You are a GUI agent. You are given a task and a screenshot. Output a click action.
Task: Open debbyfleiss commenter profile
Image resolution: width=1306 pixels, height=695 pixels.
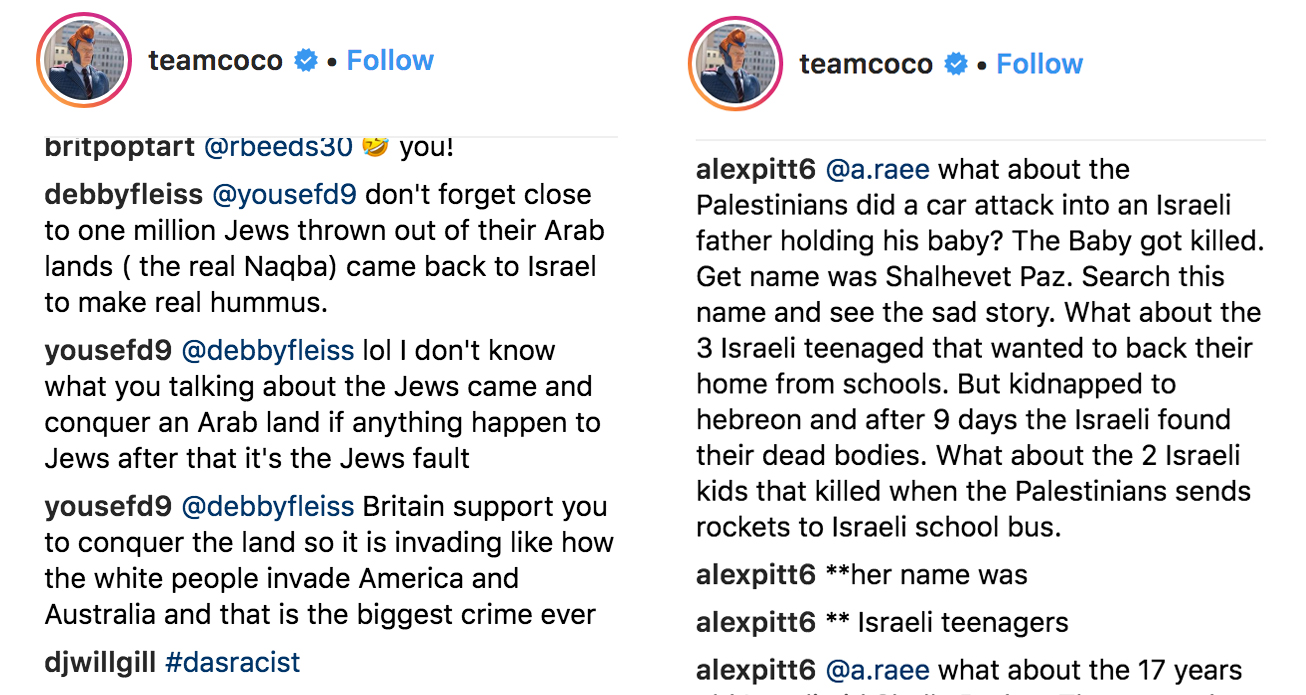point(124,195)
